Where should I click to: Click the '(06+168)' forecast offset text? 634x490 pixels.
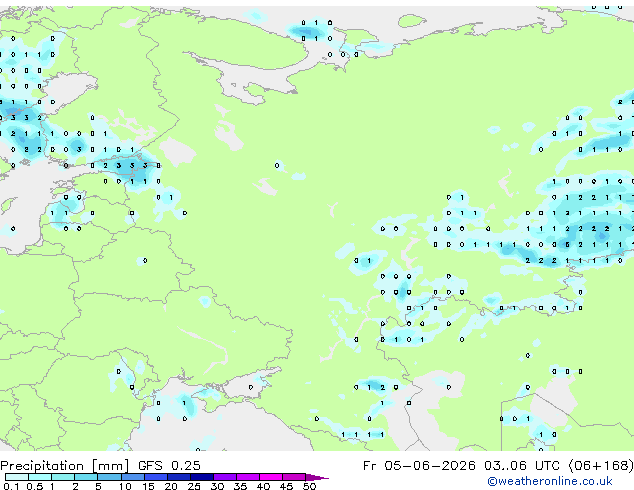tap(601, 466)
